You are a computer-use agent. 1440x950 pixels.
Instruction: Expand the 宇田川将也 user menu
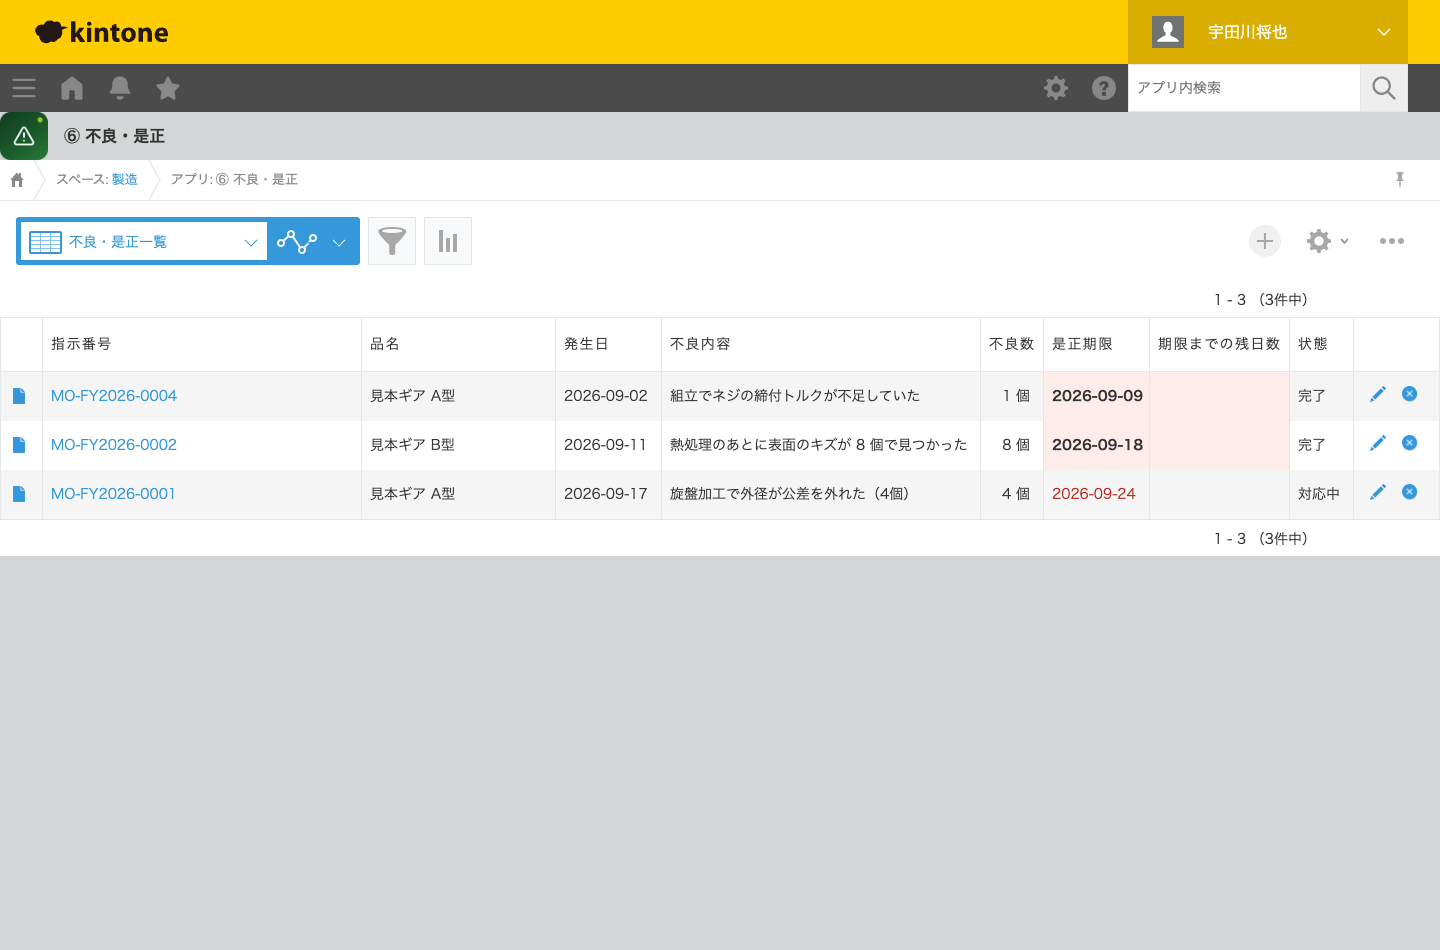tap(1268, 32)
